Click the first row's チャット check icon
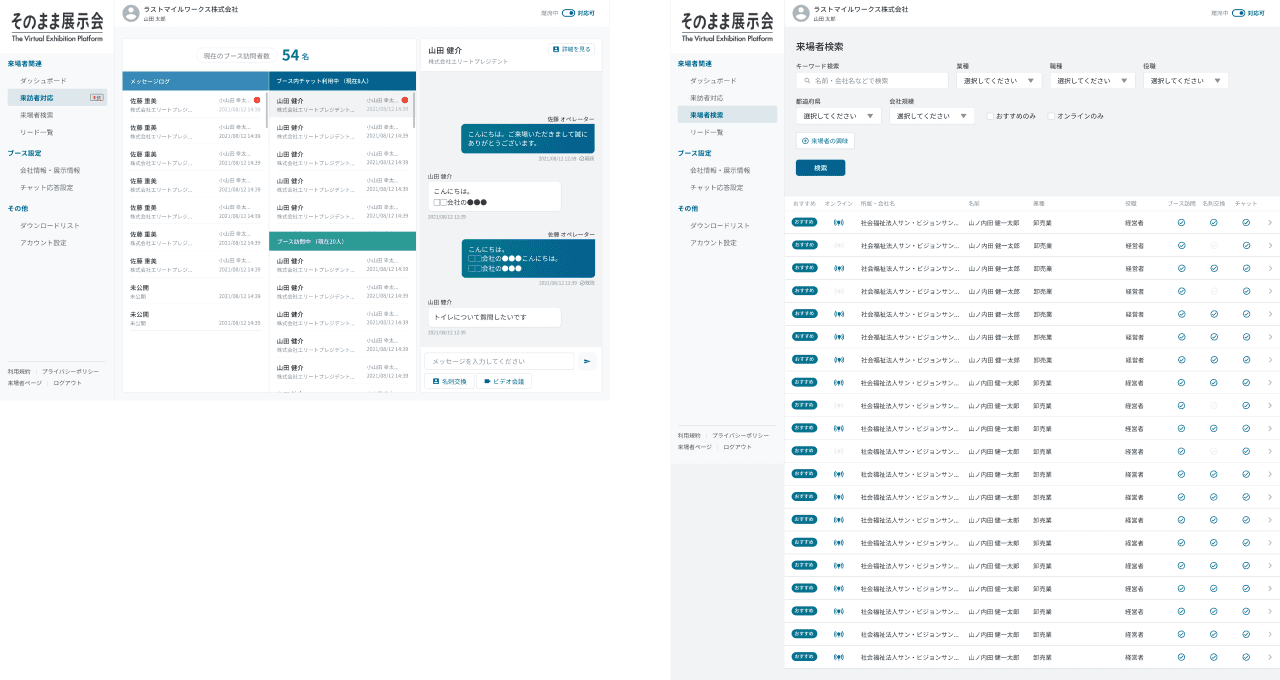This screenshot has height=680, width=1280. (1246, 222)
